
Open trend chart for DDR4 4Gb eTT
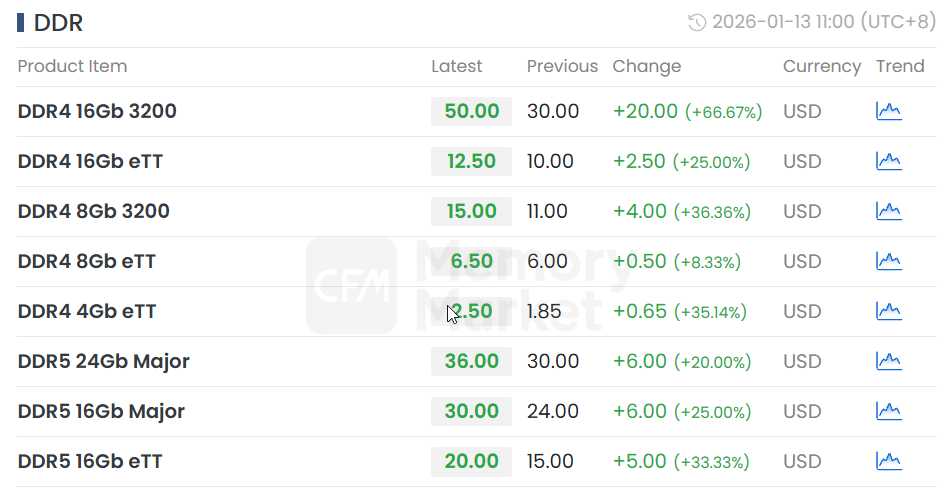pos(888,311)
